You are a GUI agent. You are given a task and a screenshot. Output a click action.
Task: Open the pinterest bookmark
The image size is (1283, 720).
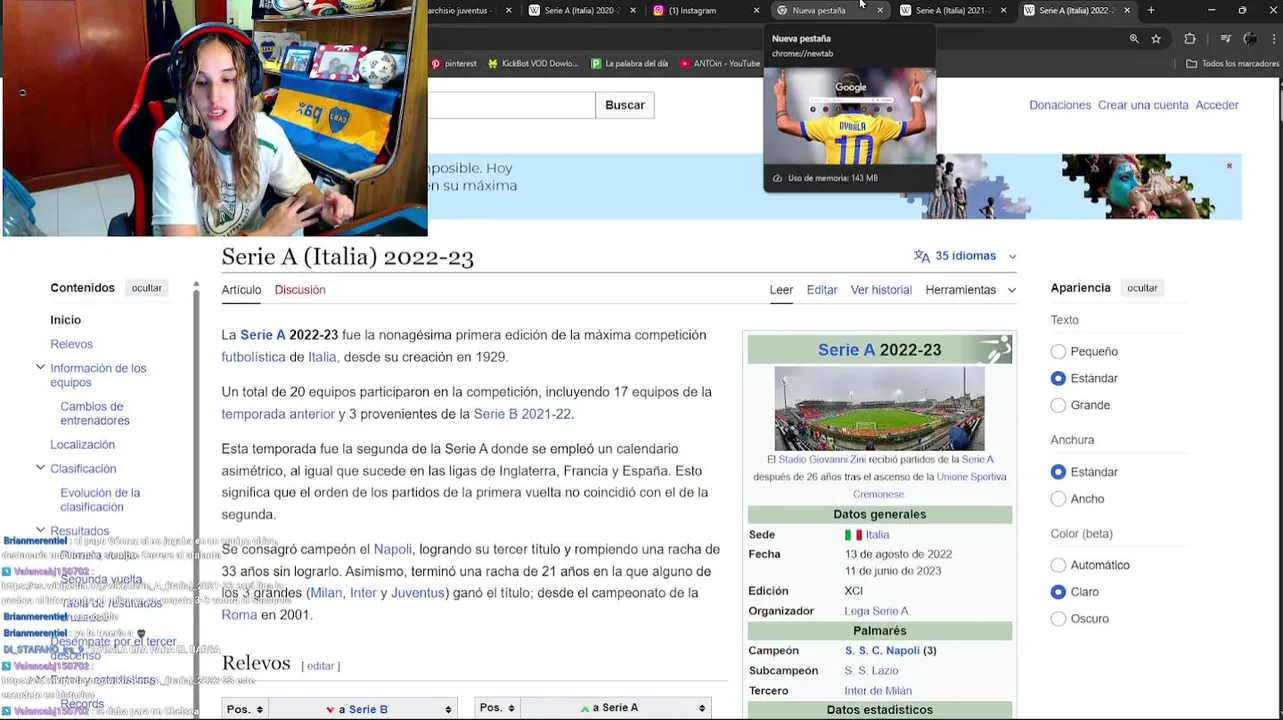click(453, 63)
